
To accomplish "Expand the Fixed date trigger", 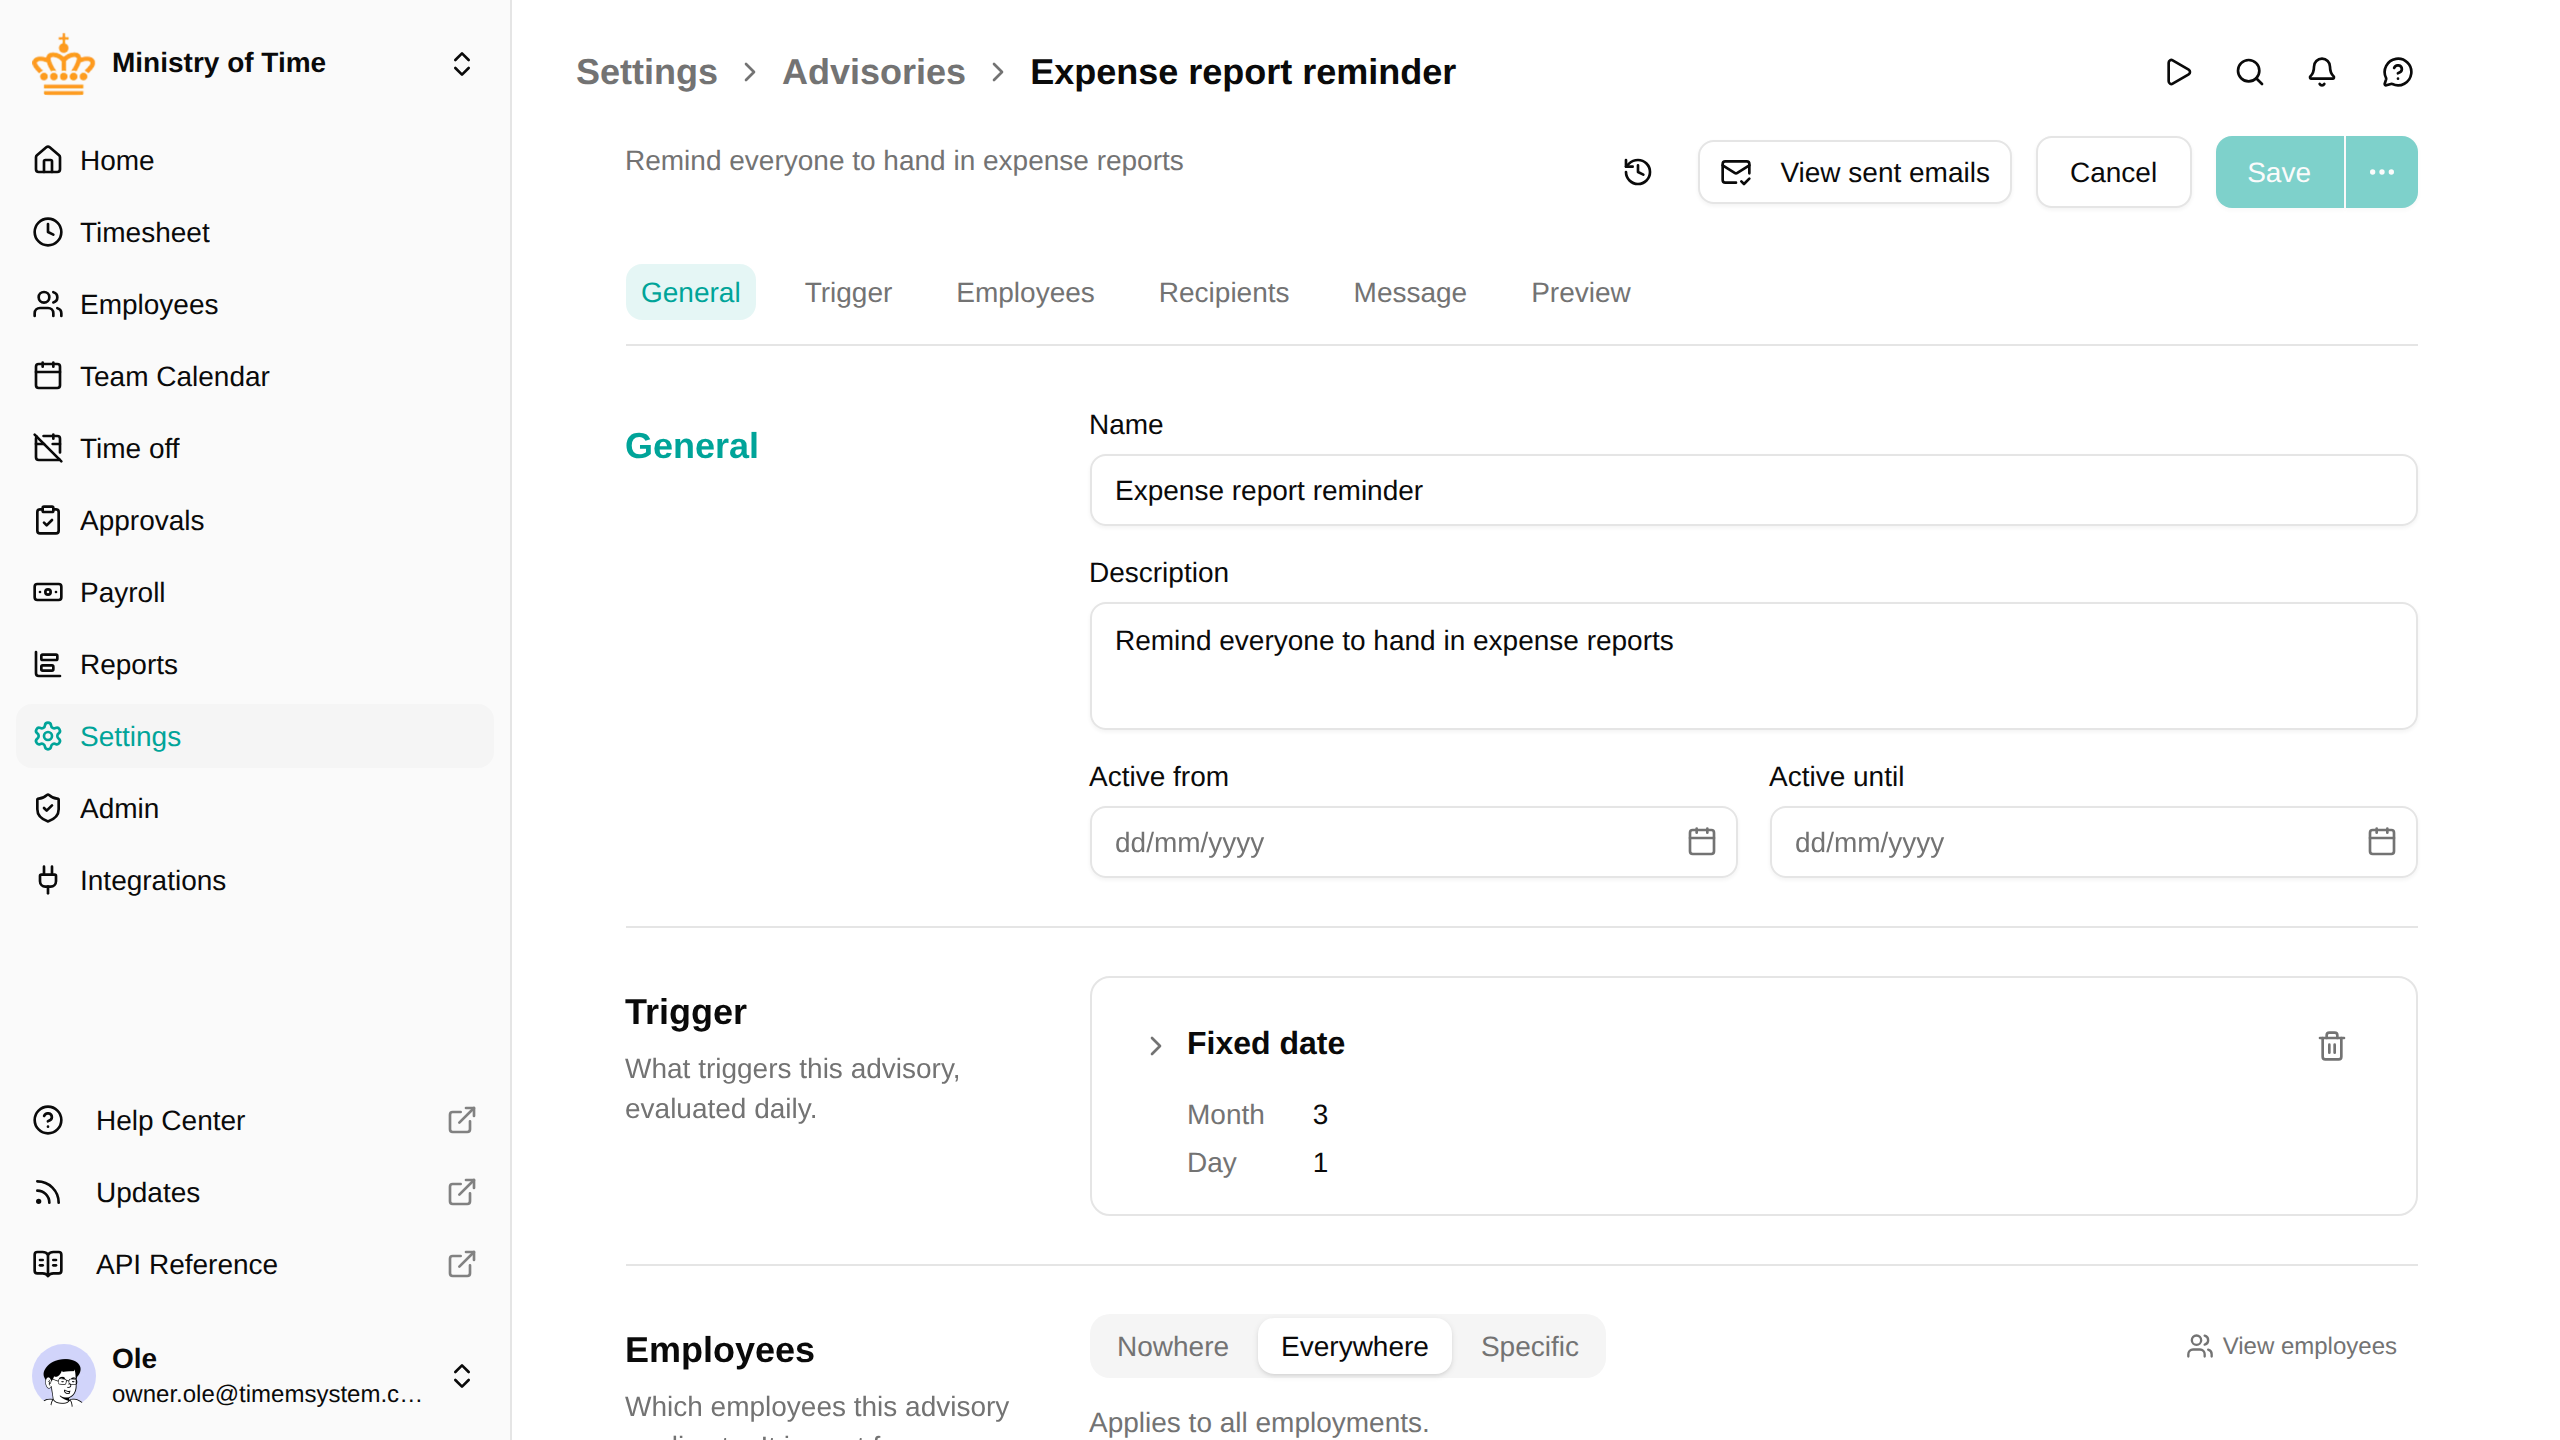I will pos(1155,1045).
